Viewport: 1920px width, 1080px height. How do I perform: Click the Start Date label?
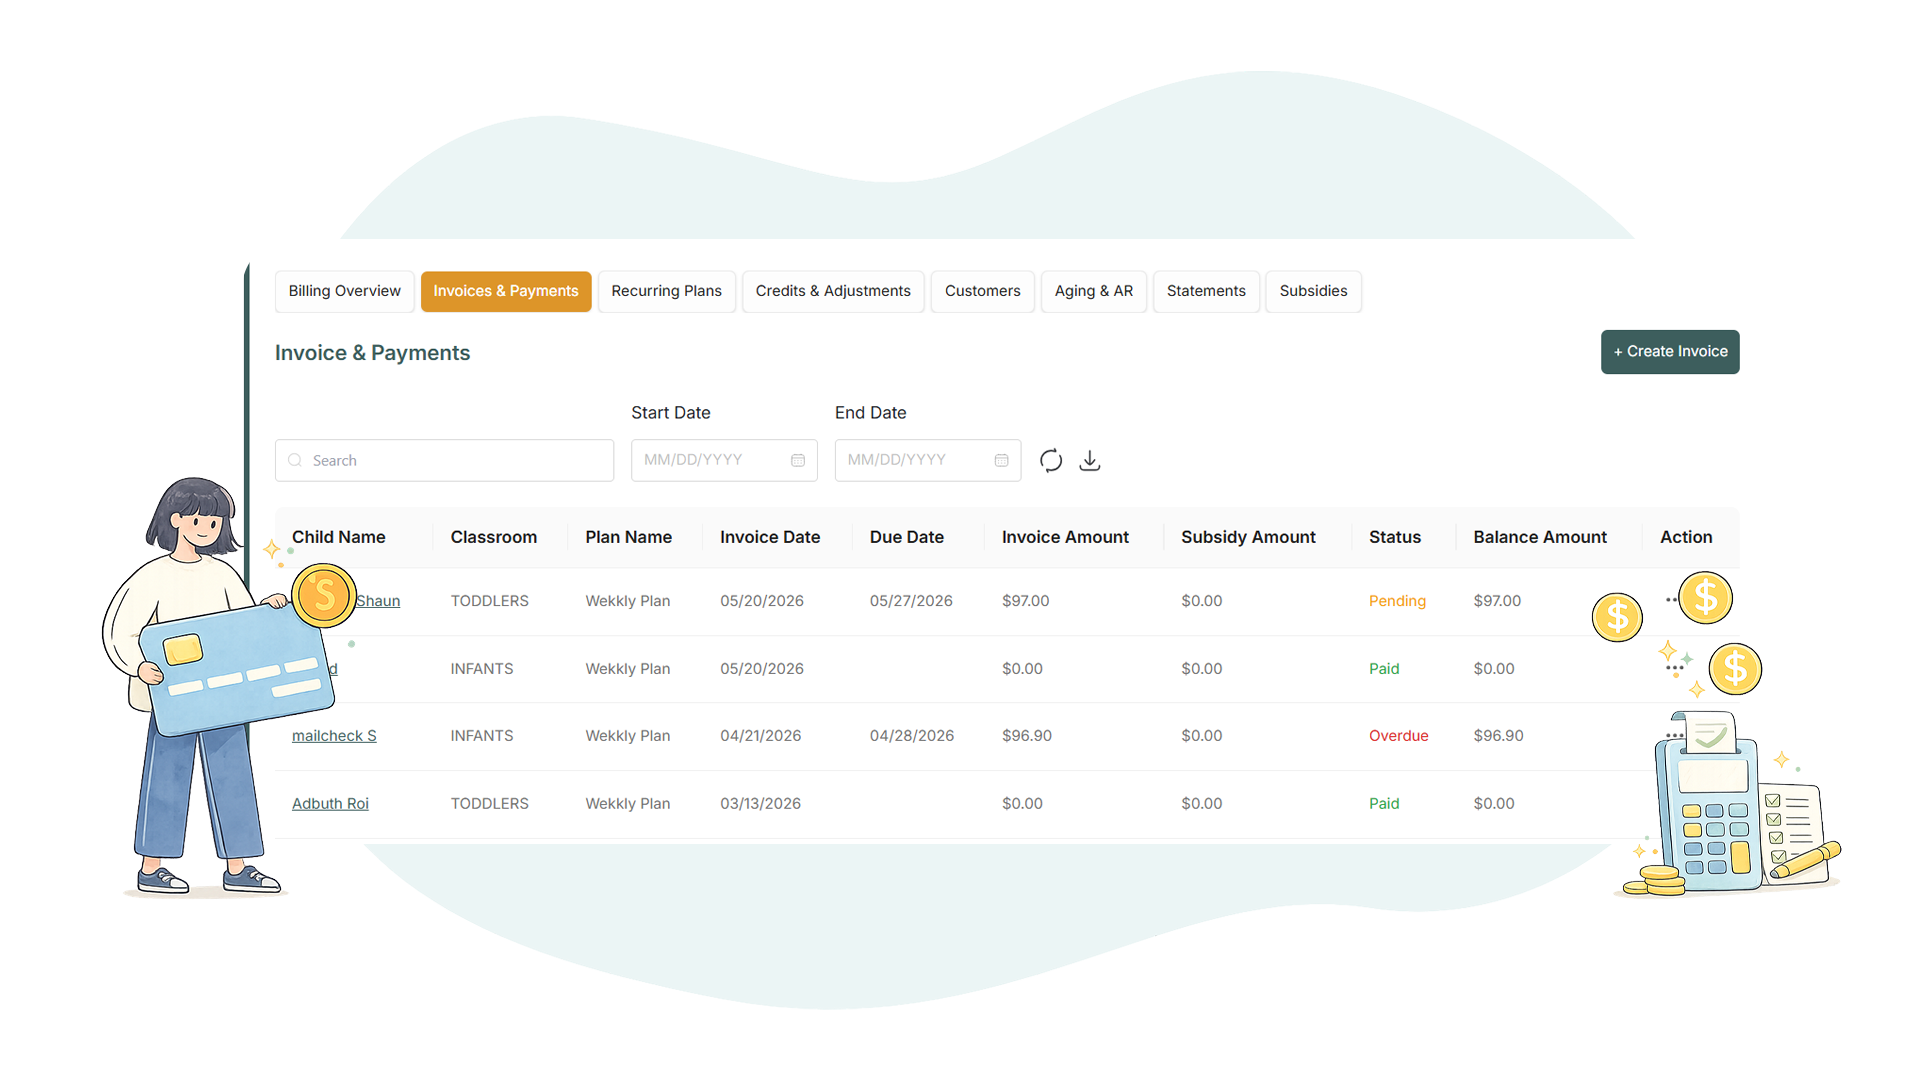coord(670,413)
